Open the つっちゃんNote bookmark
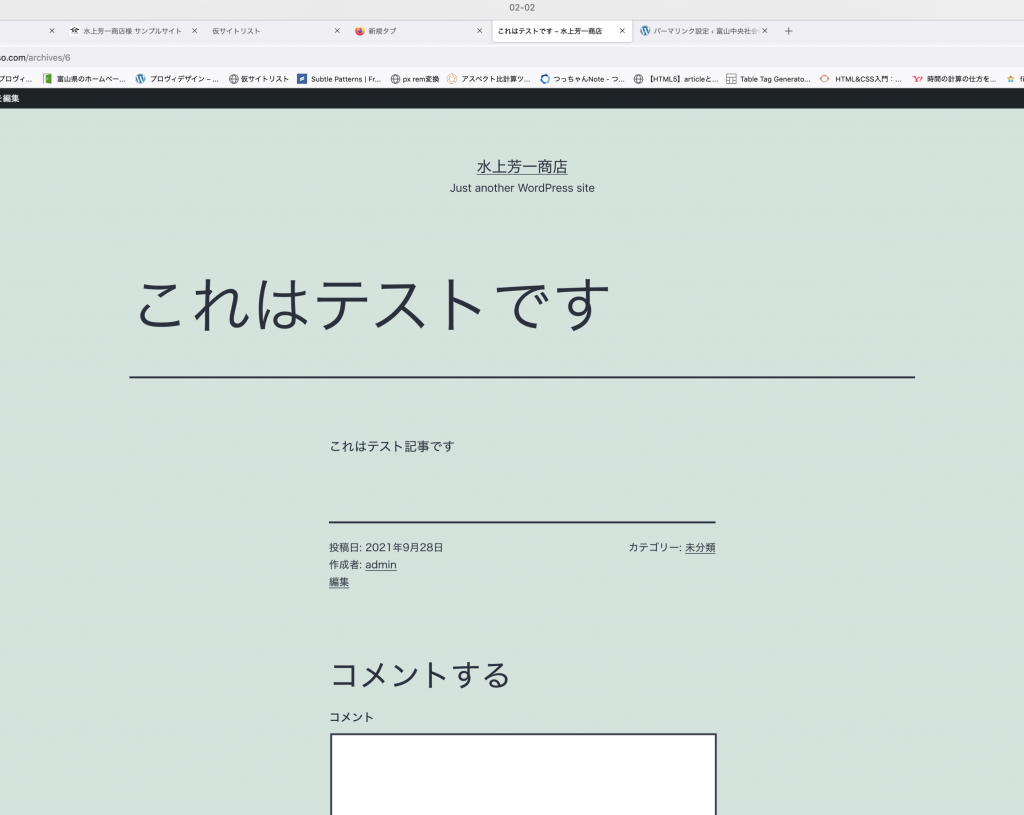The width and height of the screenshot is (1024, 815). pos(583,79)
